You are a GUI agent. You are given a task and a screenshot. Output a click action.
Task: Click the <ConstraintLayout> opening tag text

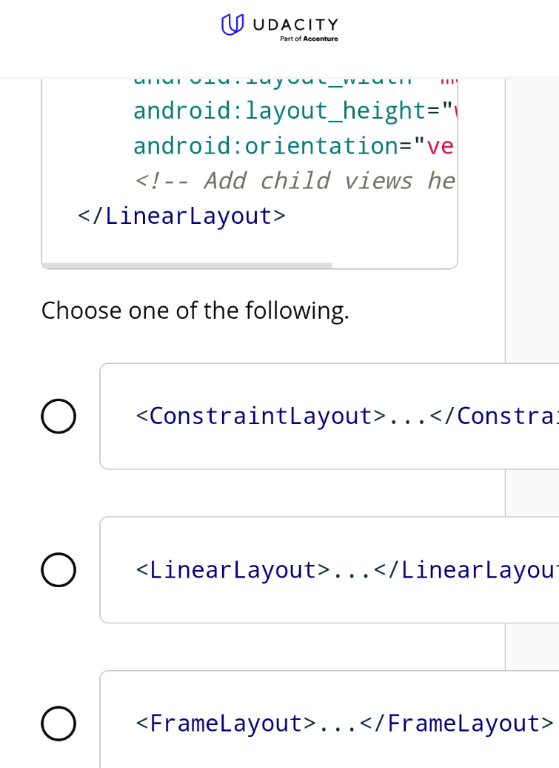click(261, 416)
